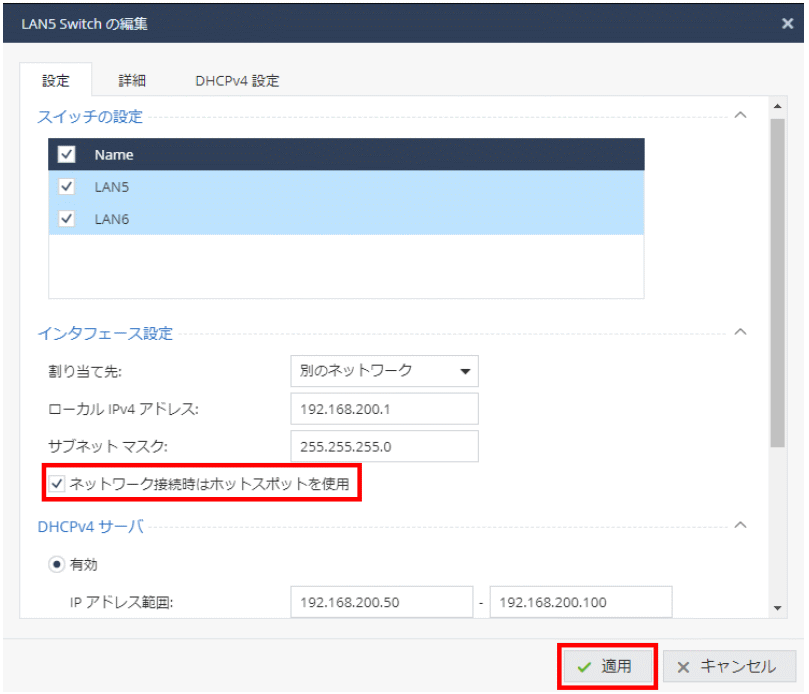
Task: Click the scrollbar down arrow
Action: [x=777, y=607]
